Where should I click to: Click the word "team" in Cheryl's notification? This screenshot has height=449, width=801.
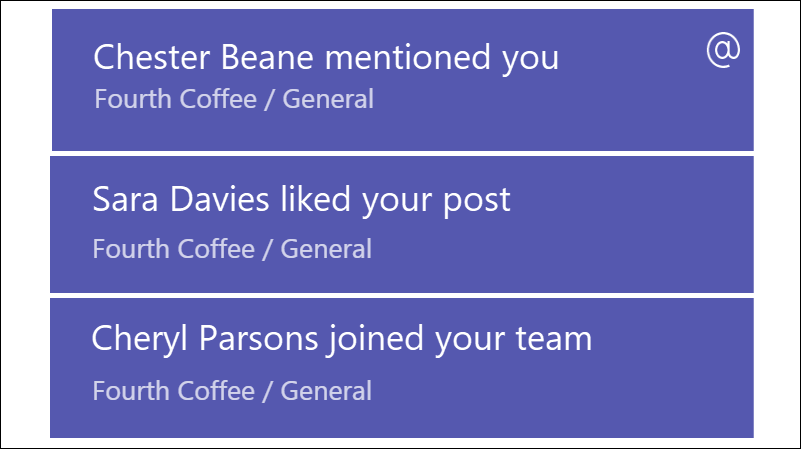pos(554,339)
